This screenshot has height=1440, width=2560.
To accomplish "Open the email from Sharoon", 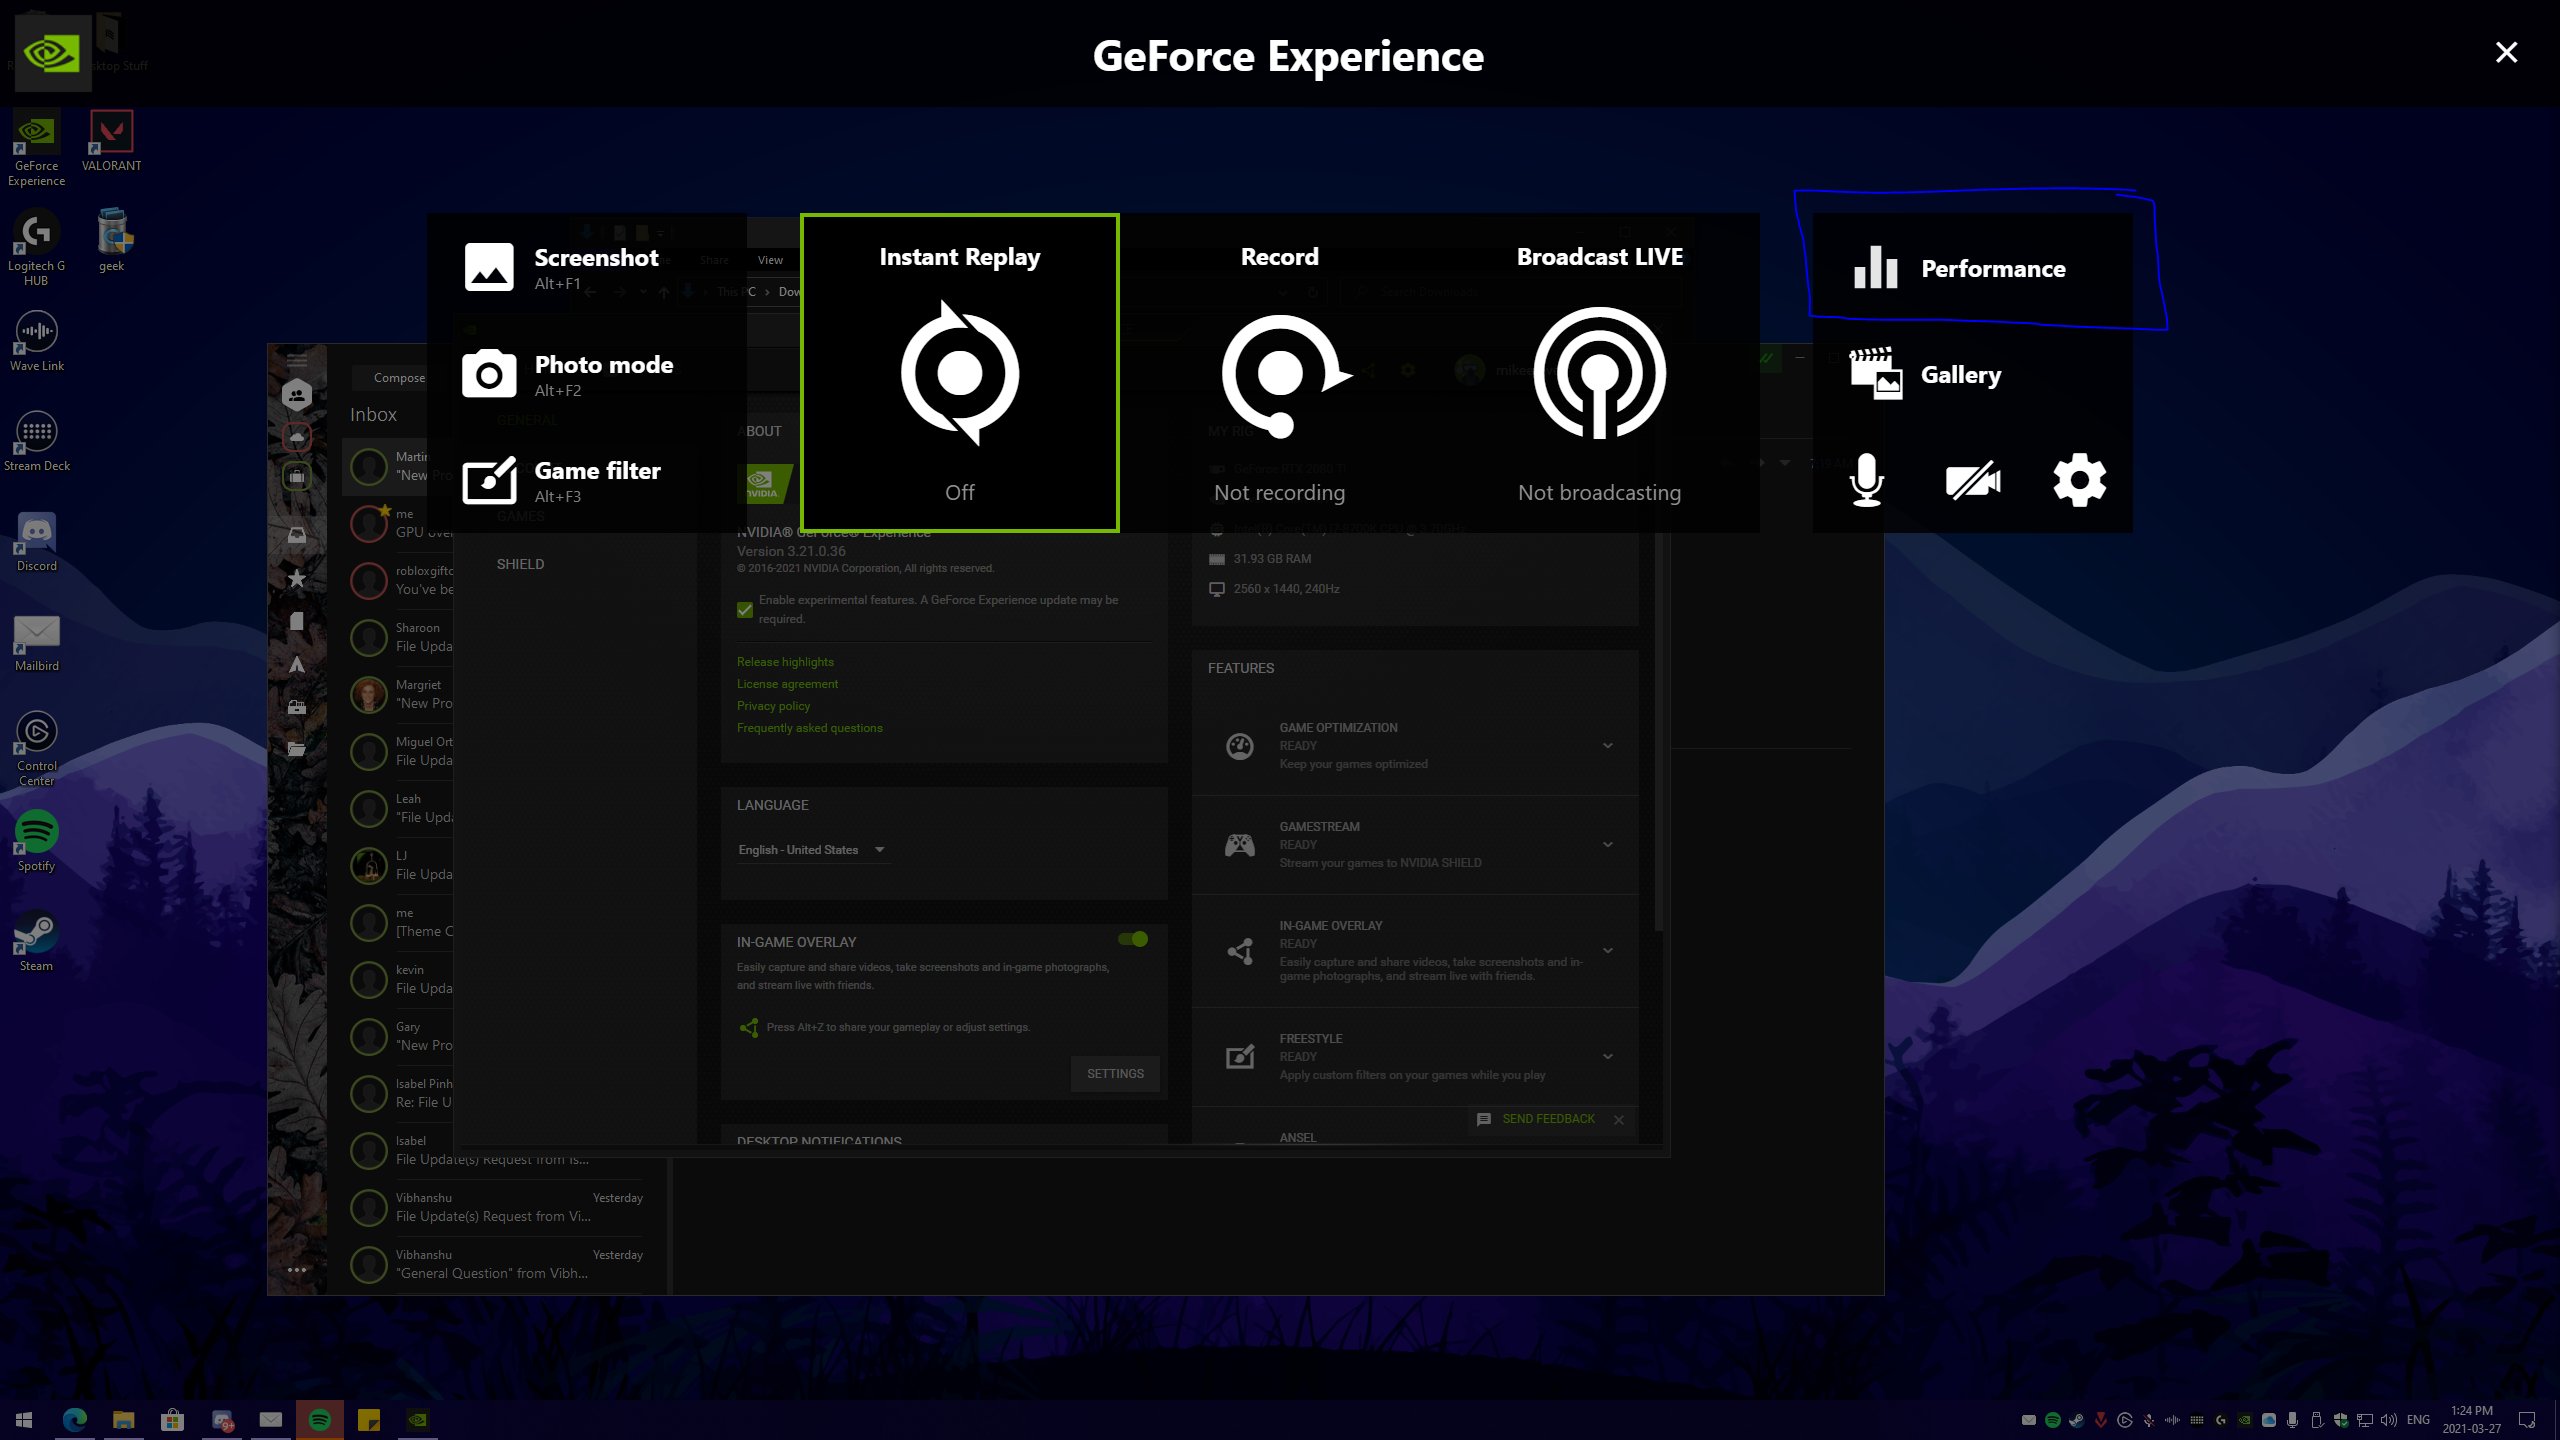I will [398, 637].
